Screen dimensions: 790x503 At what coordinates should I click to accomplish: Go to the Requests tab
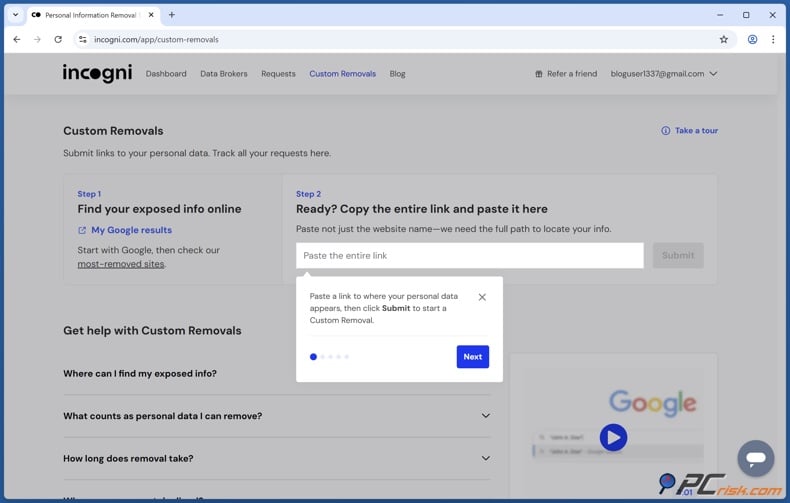[278, 74]
